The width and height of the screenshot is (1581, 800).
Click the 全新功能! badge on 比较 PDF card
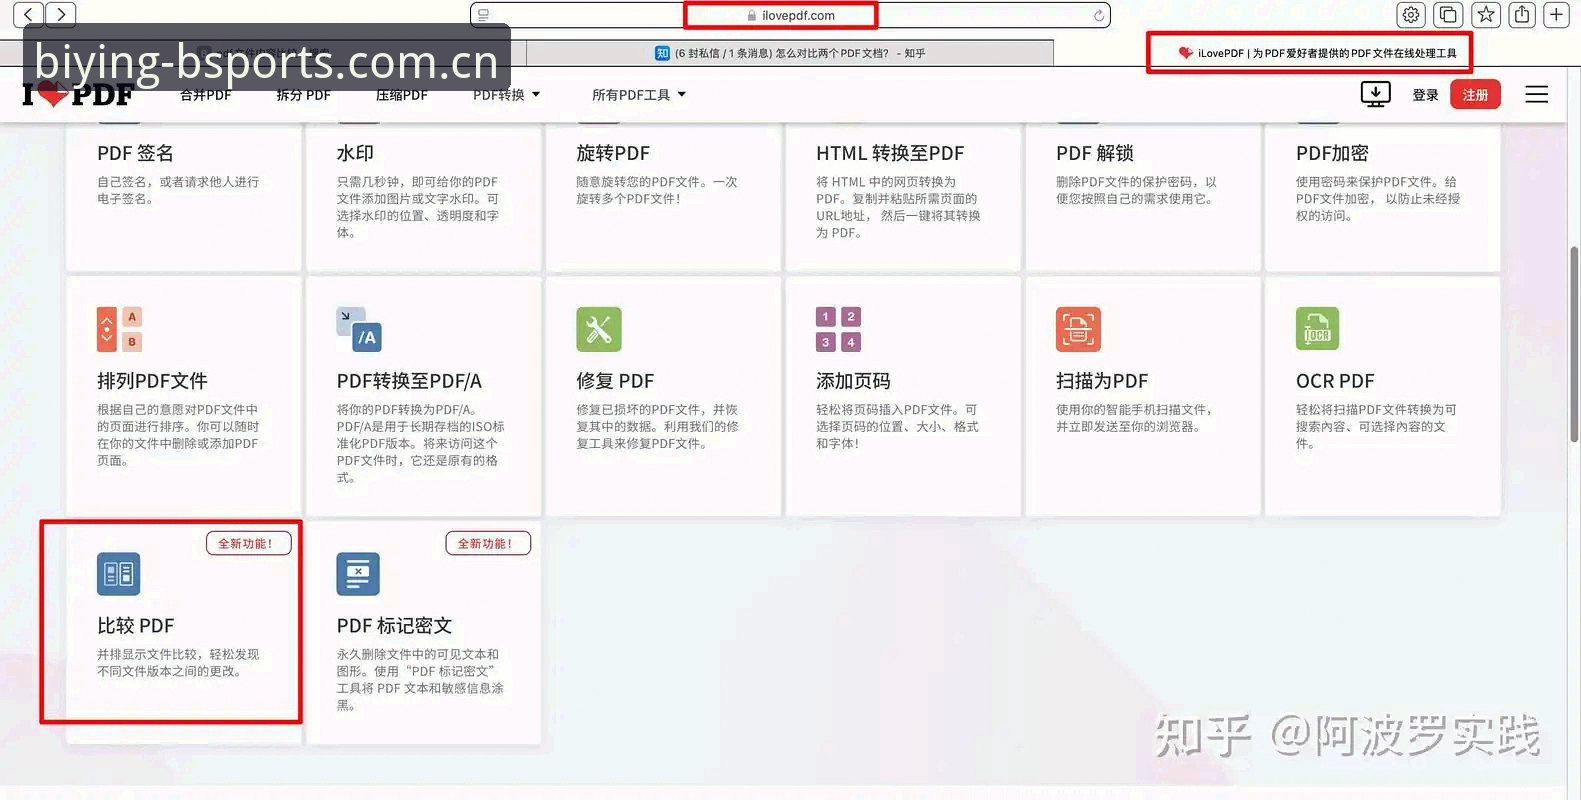(x=248, y=543)
